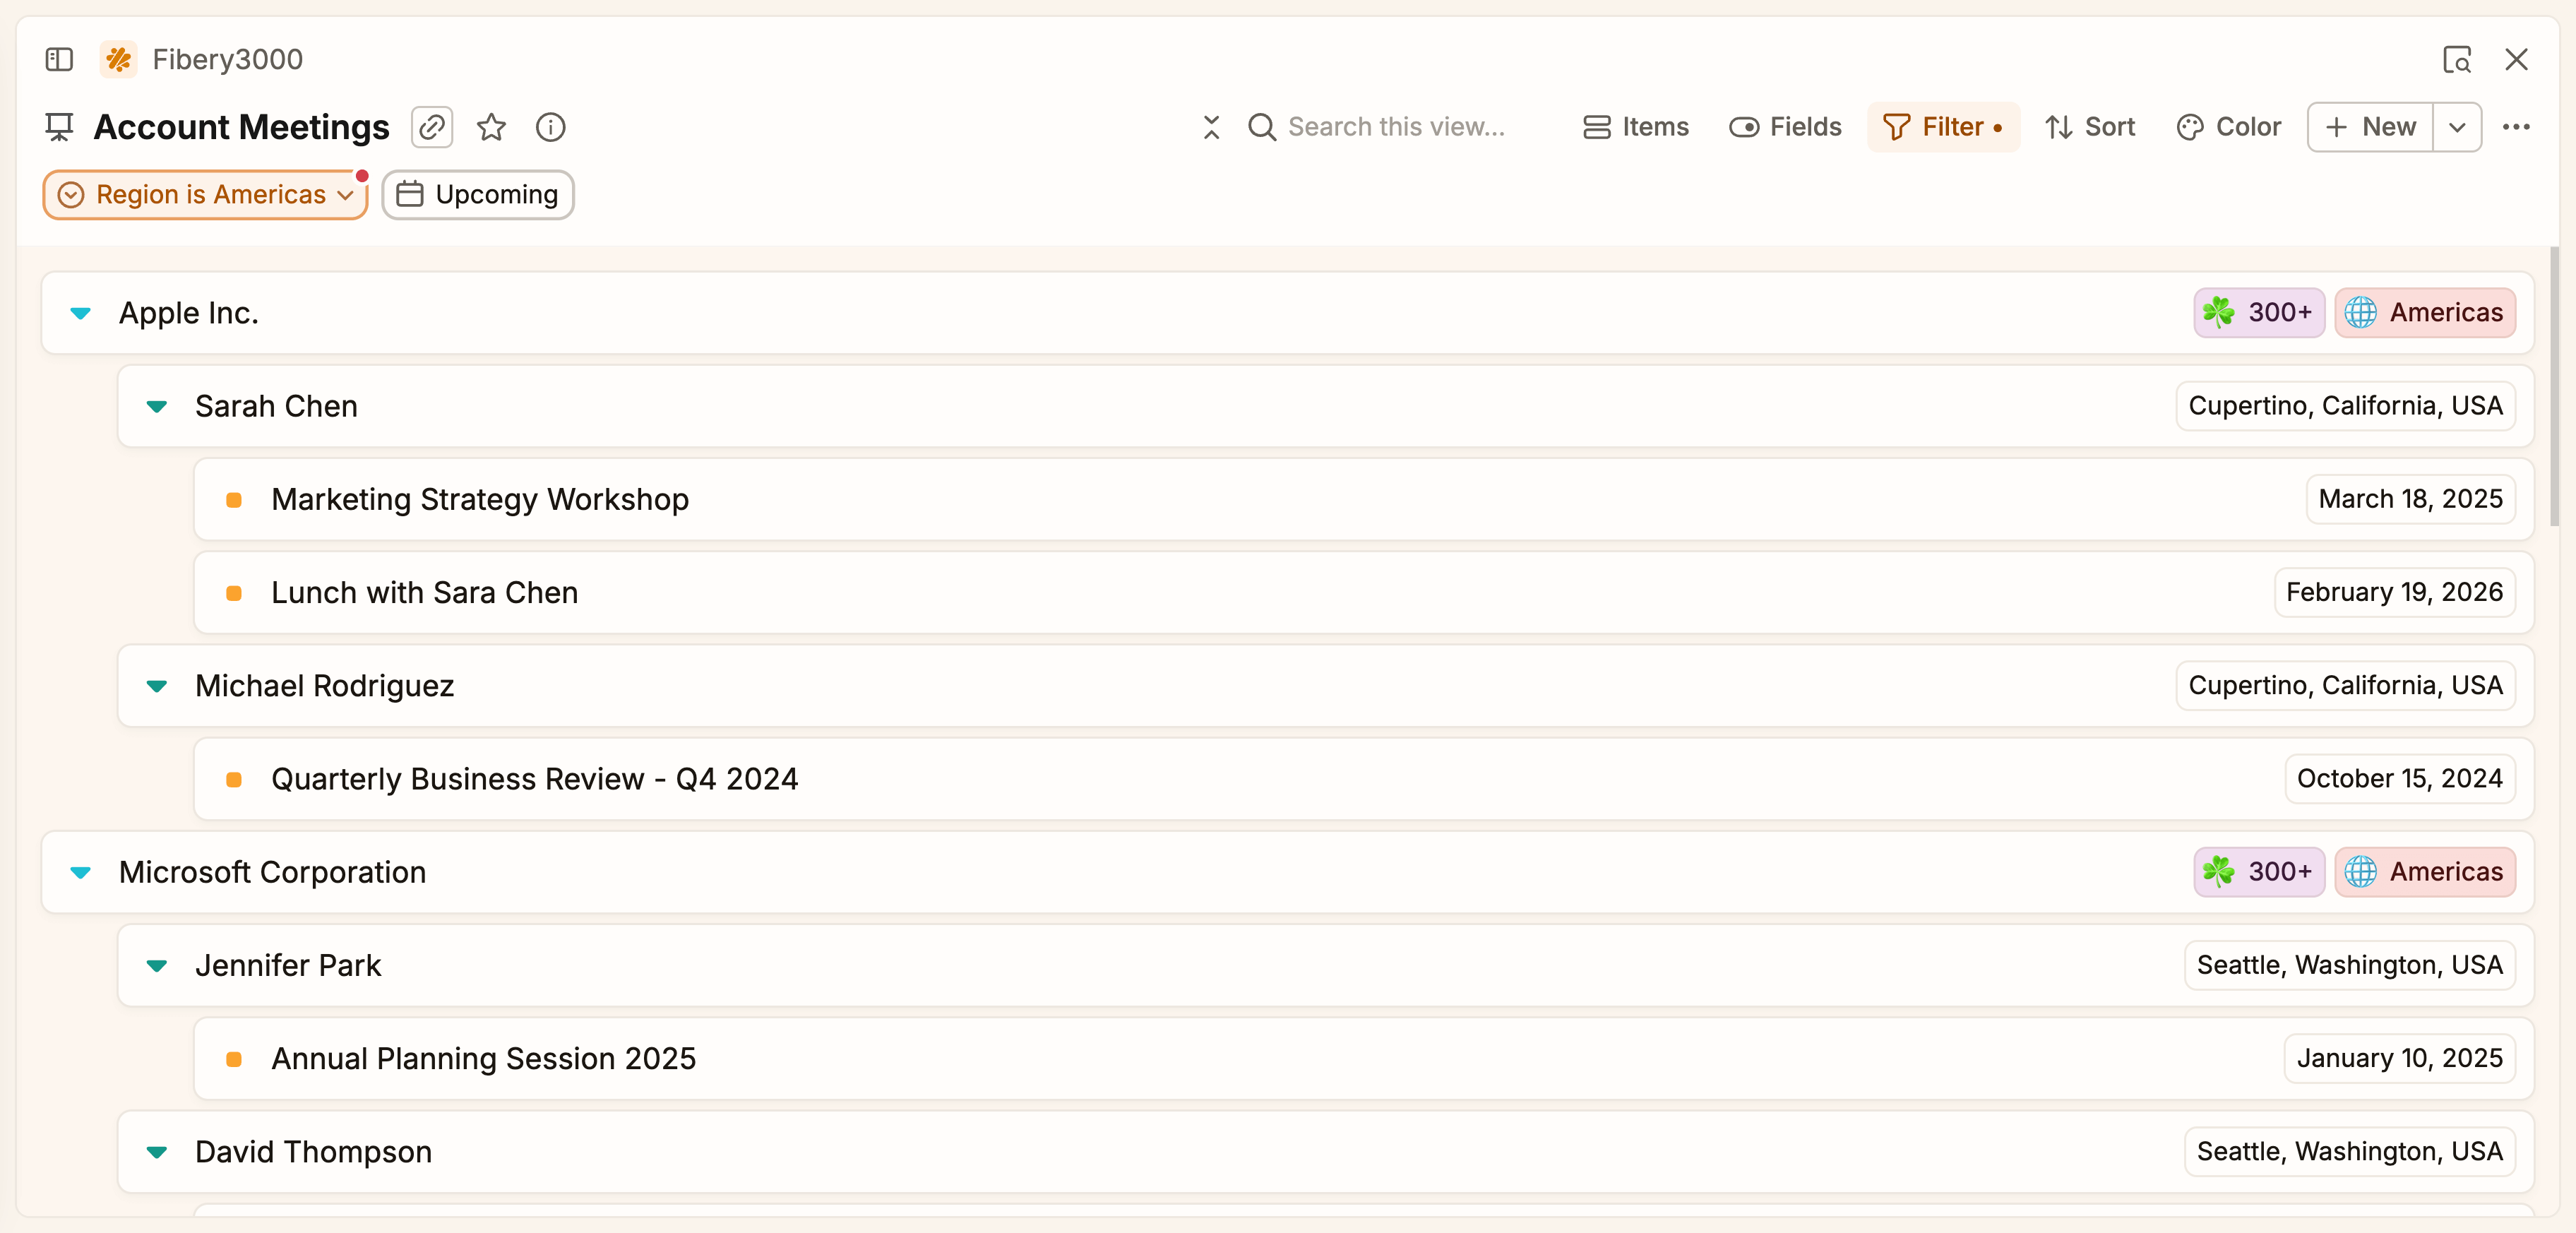2576x1233 pixels.
Task: Toggle the left sidebar panel
Action: (x=59, y=59)
